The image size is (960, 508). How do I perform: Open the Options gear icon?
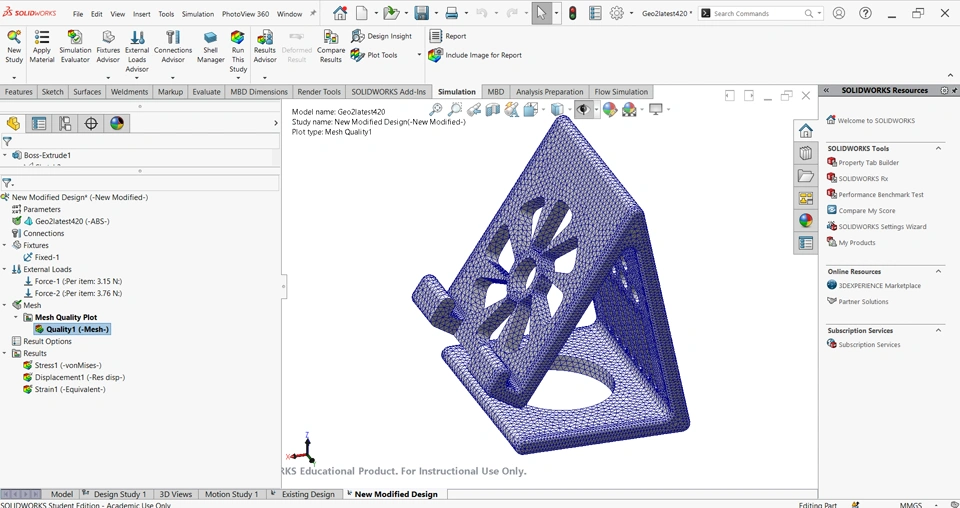point(617,13)
